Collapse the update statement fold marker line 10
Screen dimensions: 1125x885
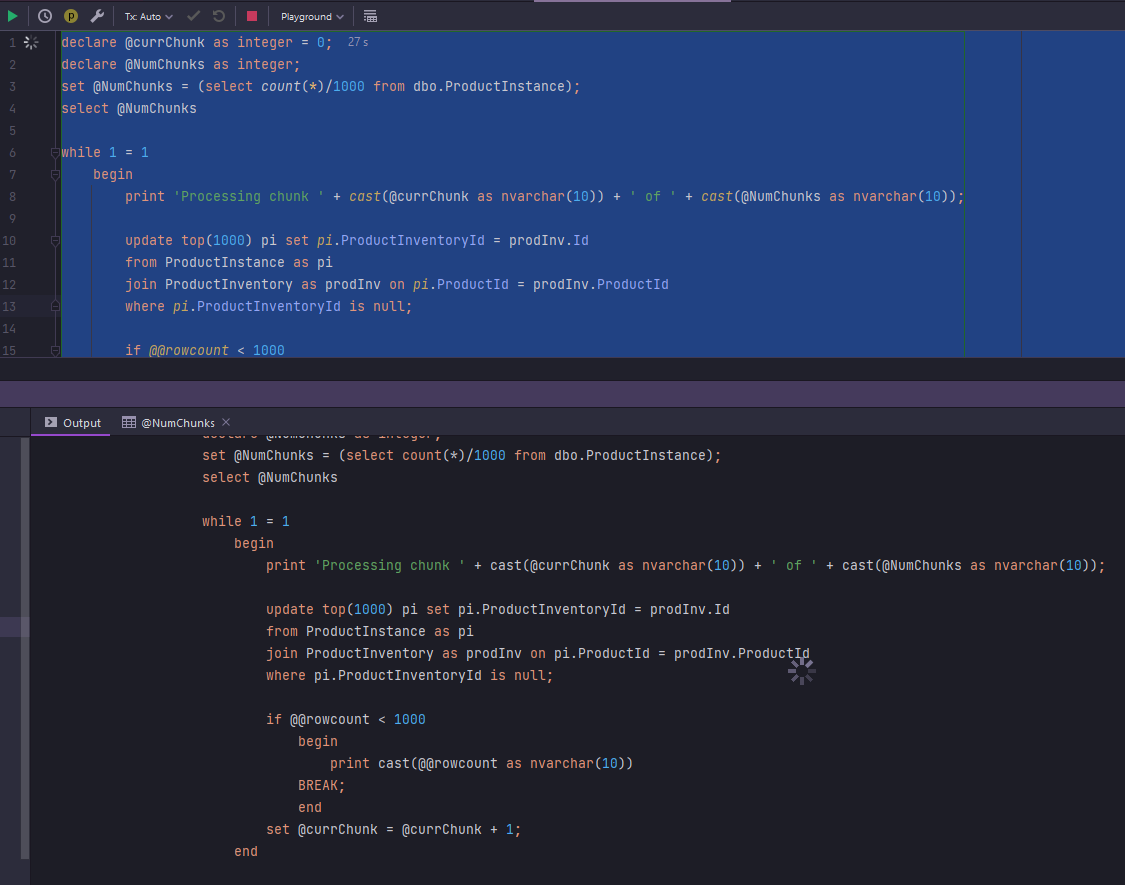(x=55, y=240)
